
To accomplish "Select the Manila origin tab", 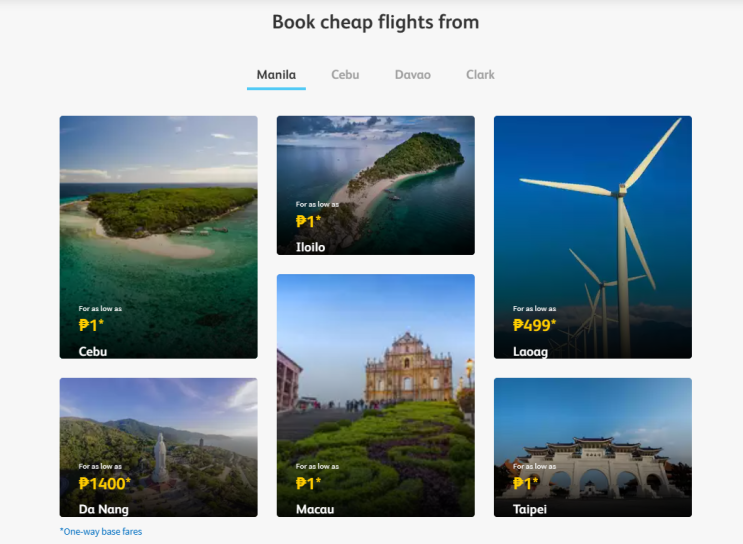I will point(276,75).
